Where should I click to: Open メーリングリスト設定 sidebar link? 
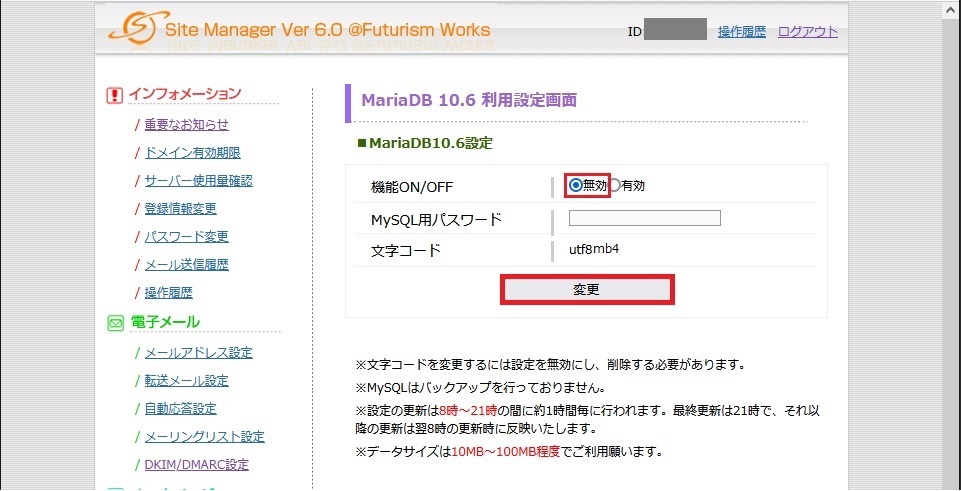[204, 437]
